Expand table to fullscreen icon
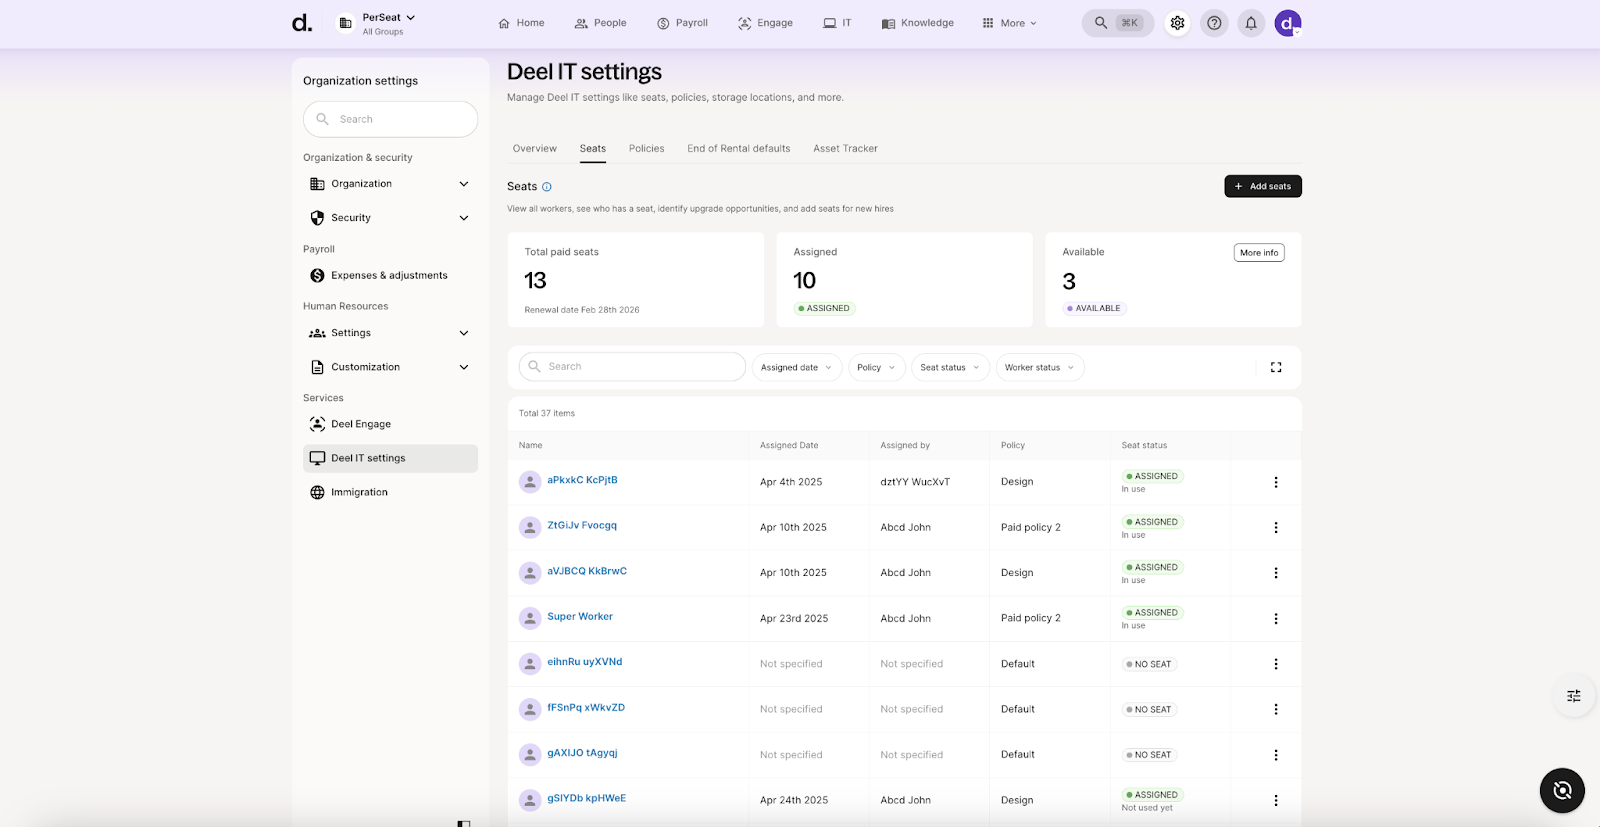The width and height of the screenshot is (1600, 827). click(1276, 367)
